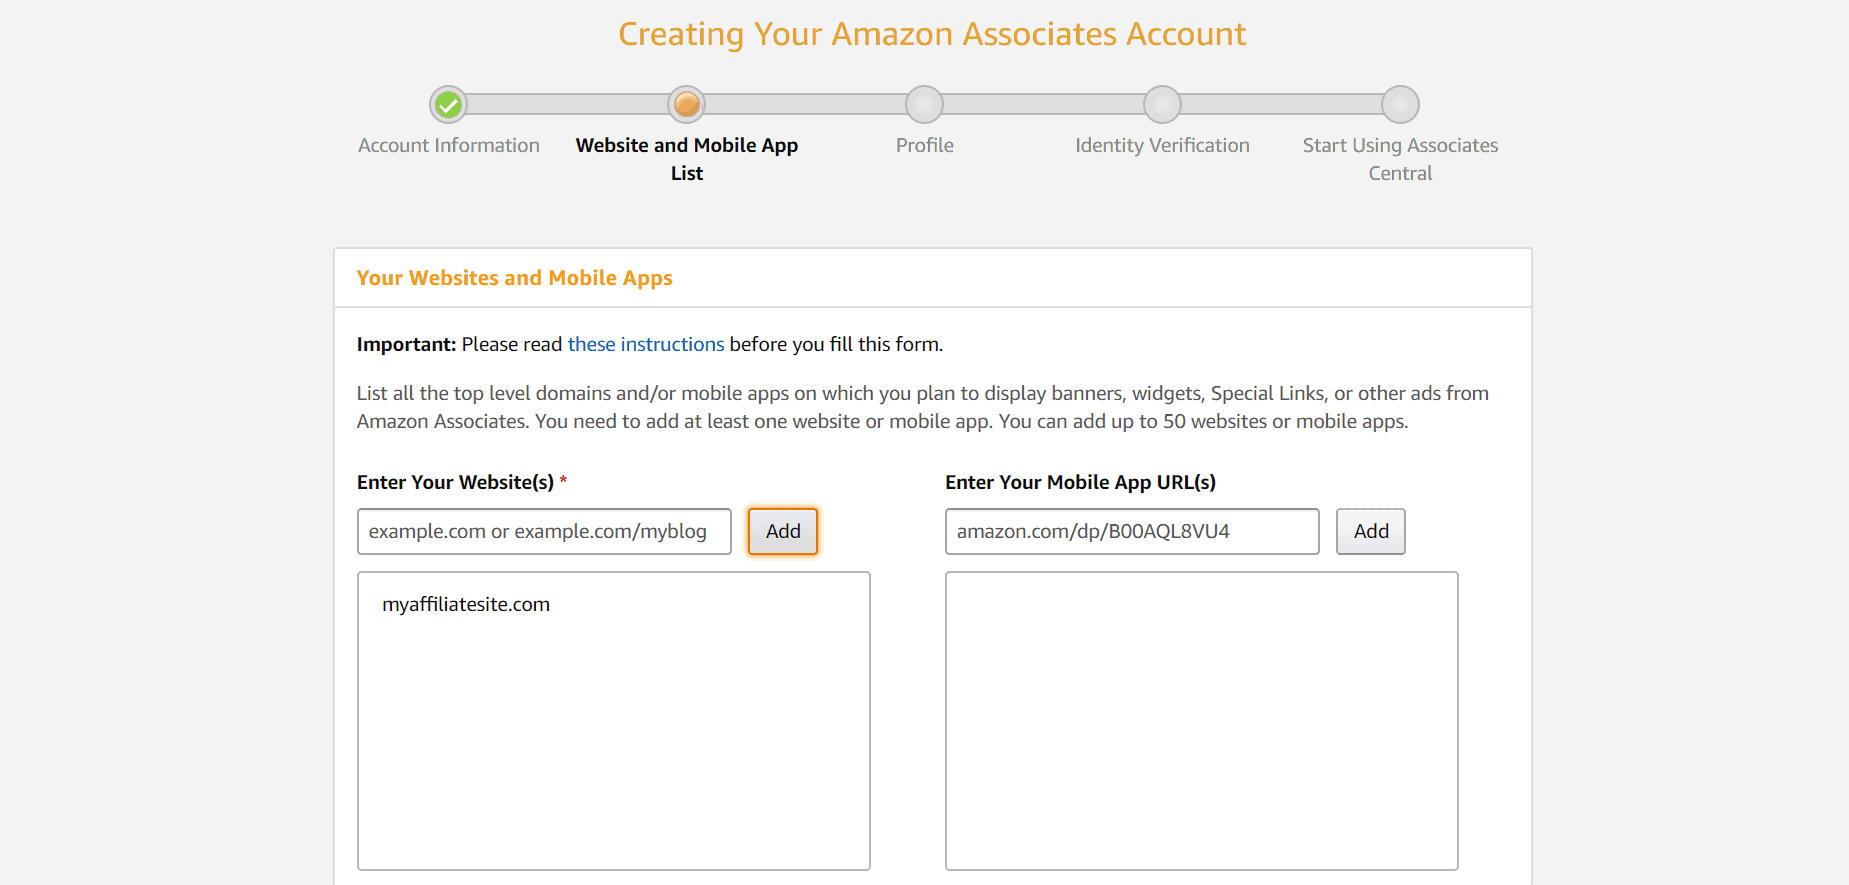Click 'Creating Your Amazon Associates Account' title
1849x885 pixels.
(932, 35)
